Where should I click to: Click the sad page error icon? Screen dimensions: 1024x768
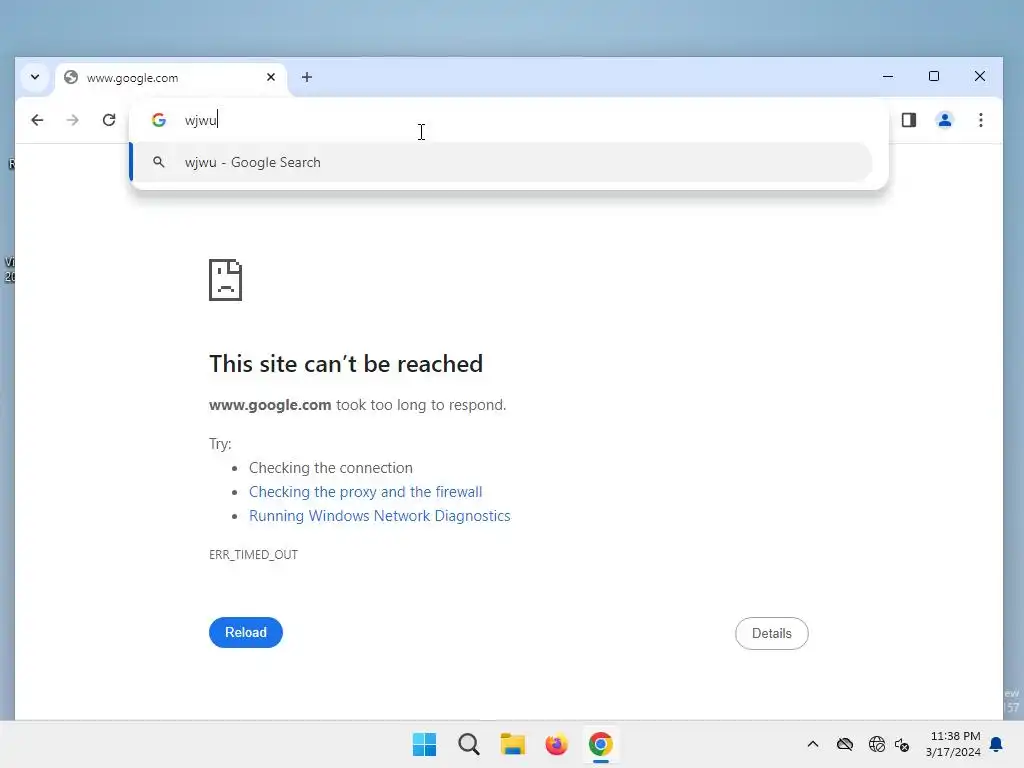[225, 280]
